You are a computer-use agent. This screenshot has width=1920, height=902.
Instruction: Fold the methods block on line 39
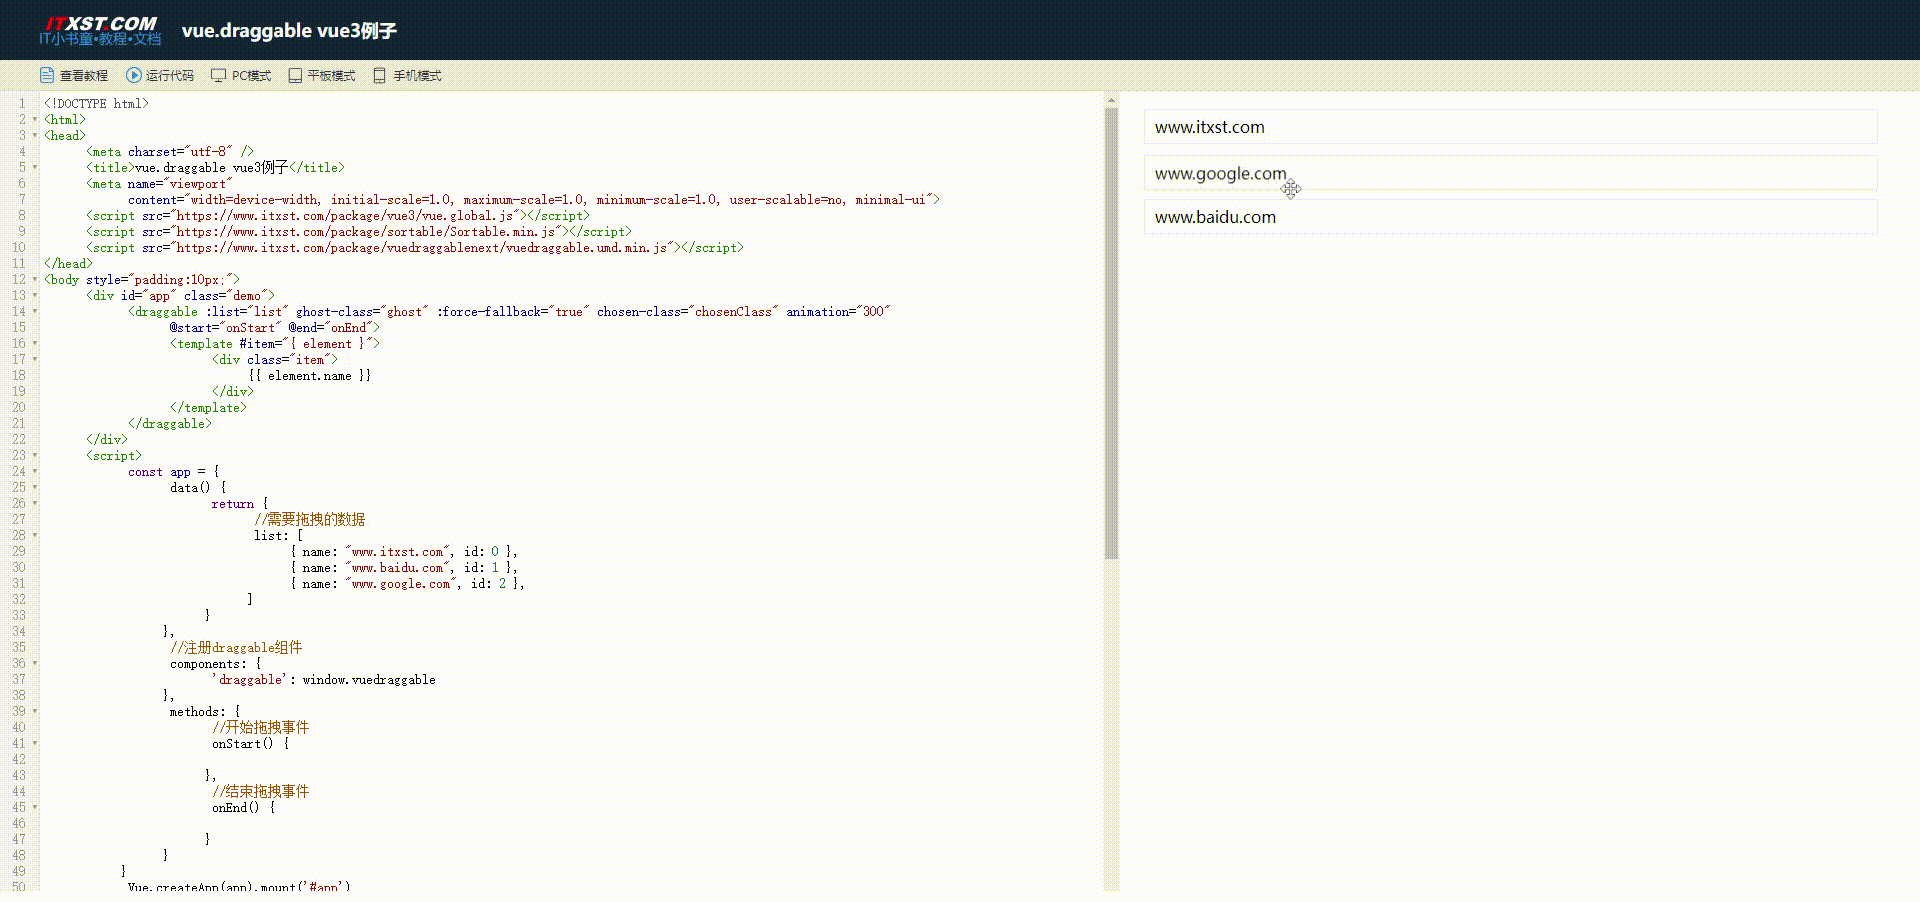(x=35, y=711)
